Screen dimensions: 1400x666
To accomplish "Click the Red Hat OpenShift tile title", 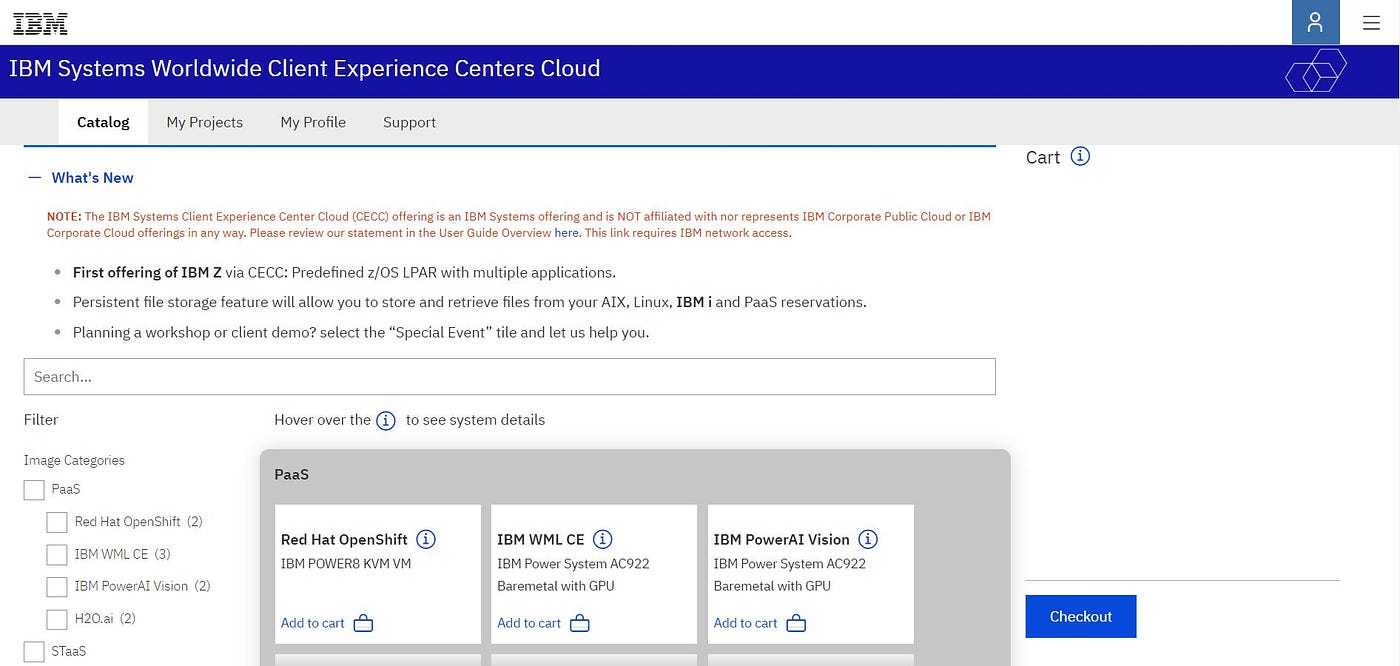I will click(344, 540).
